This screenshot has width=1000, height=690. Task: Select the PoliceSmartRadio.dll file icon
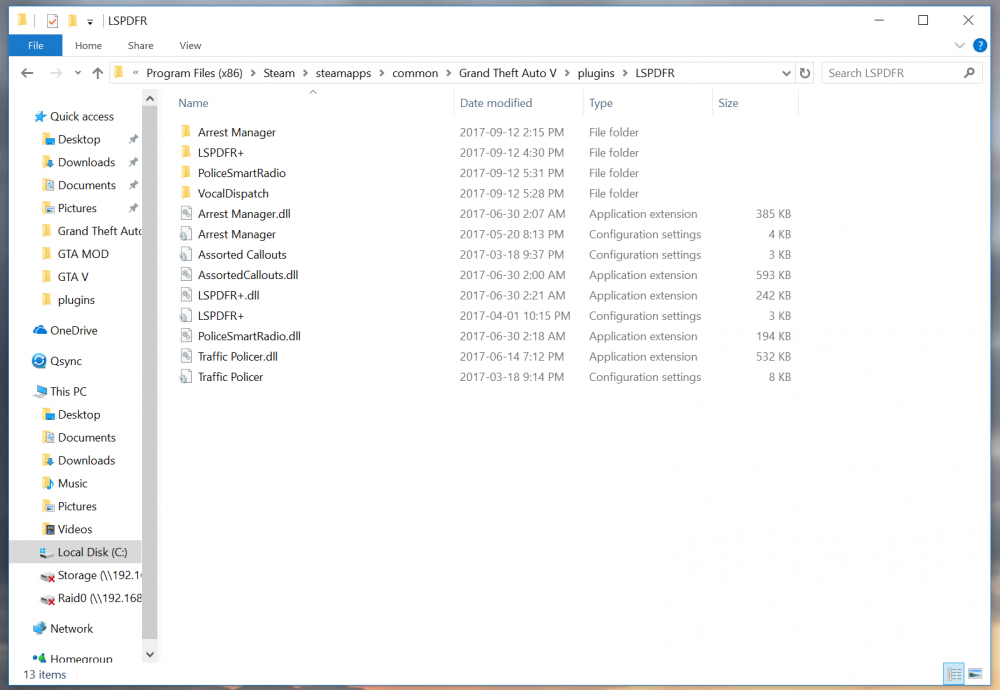(x=186, y=335)
